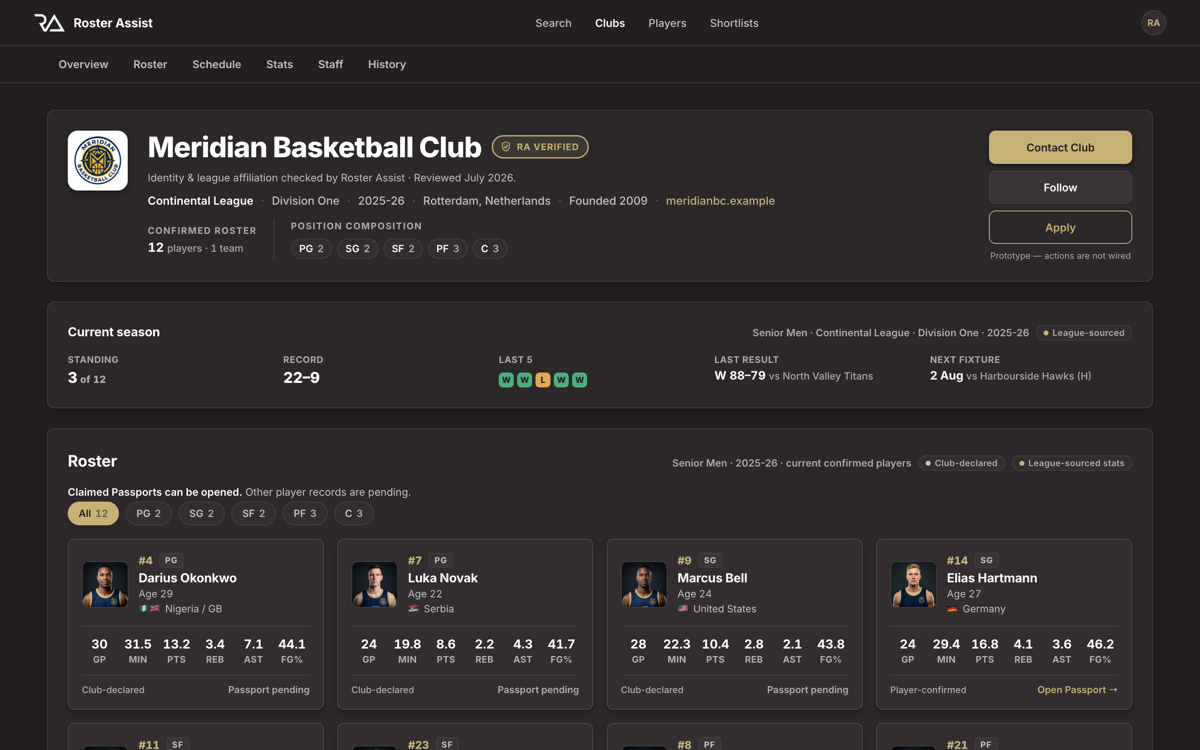
Task: Click Marcus Bell's player photo
Action: [644, 584]
